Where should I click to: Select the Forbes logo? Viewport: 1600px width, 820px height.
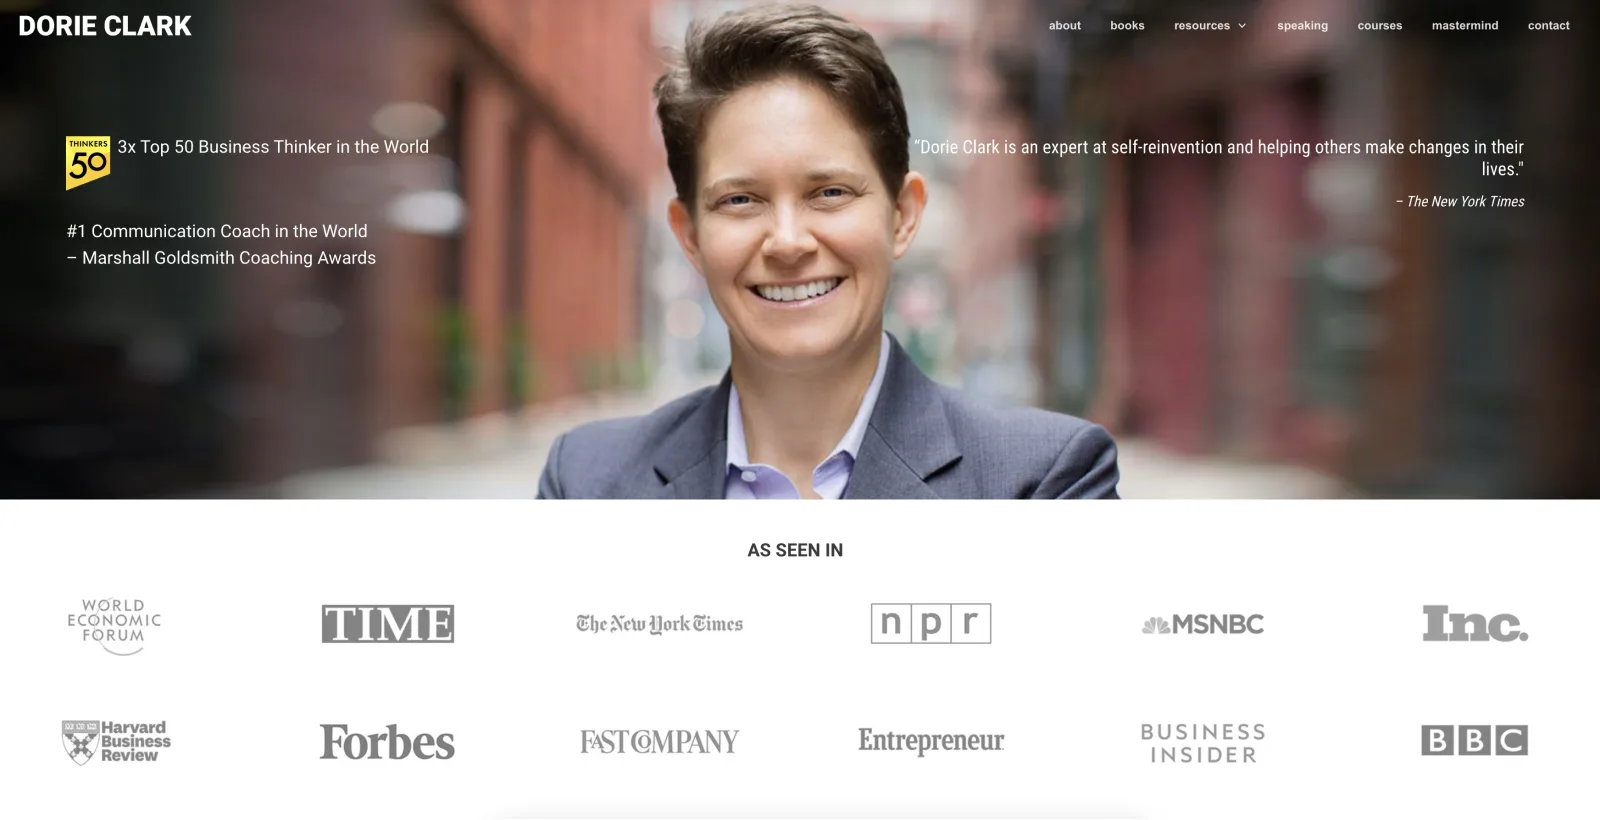pos(387,742)
